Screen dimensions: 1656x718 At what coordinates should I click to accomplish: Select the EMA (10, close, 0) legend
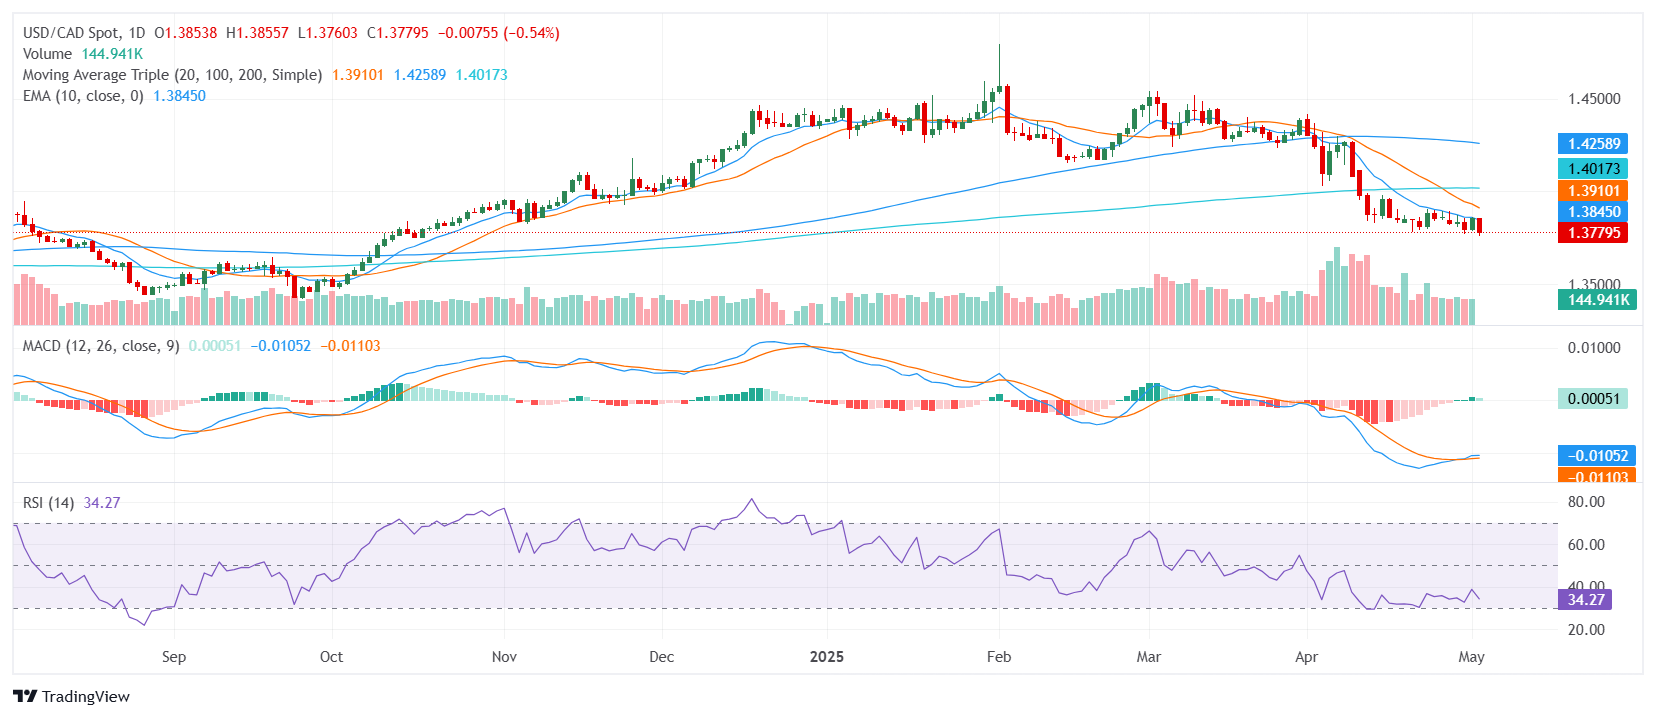[83, 96]
